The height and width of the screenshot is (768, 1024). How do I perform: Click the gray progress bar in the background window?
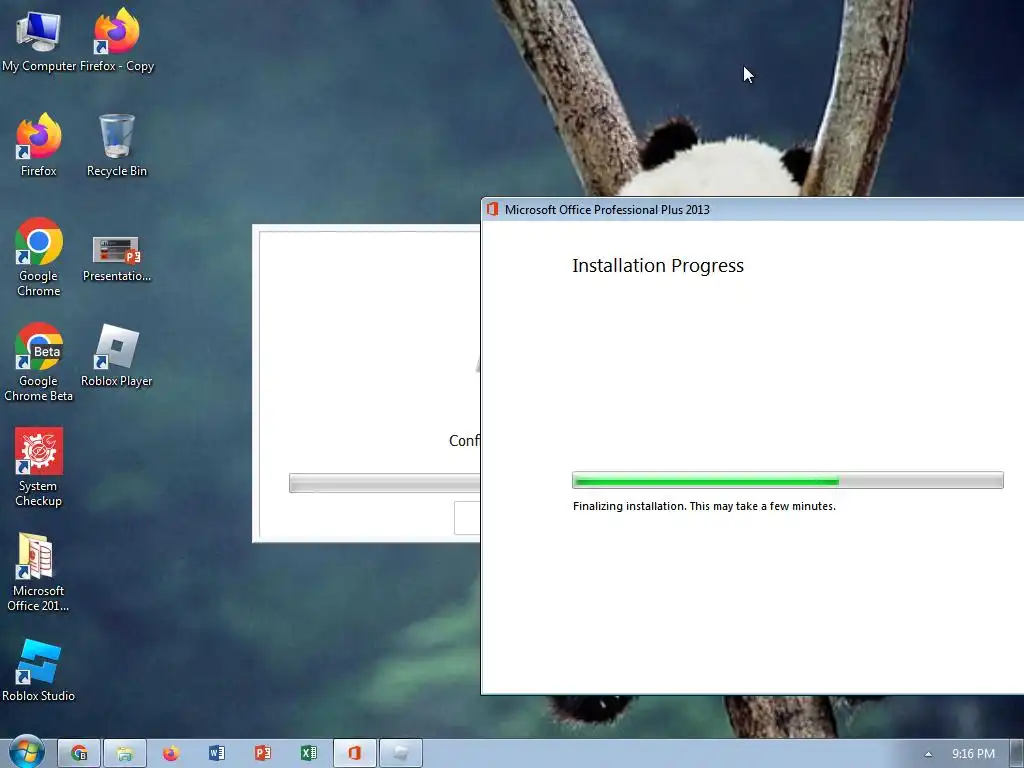(x=385, y=483)
